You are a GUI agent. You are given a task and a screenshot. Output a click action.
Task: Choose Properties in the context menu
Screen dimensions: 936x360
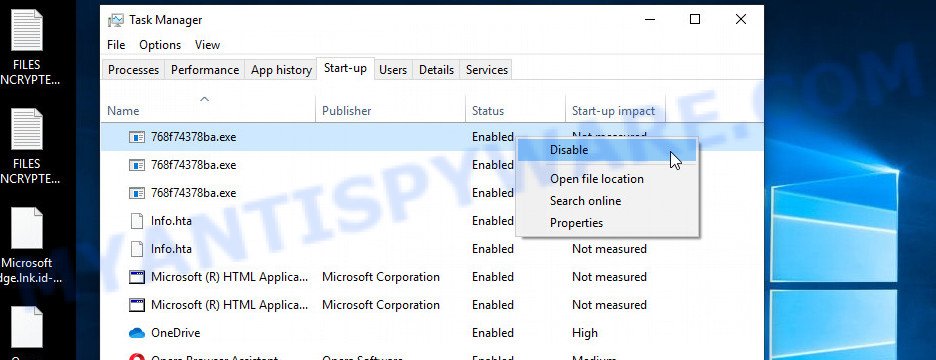[608, 223]
